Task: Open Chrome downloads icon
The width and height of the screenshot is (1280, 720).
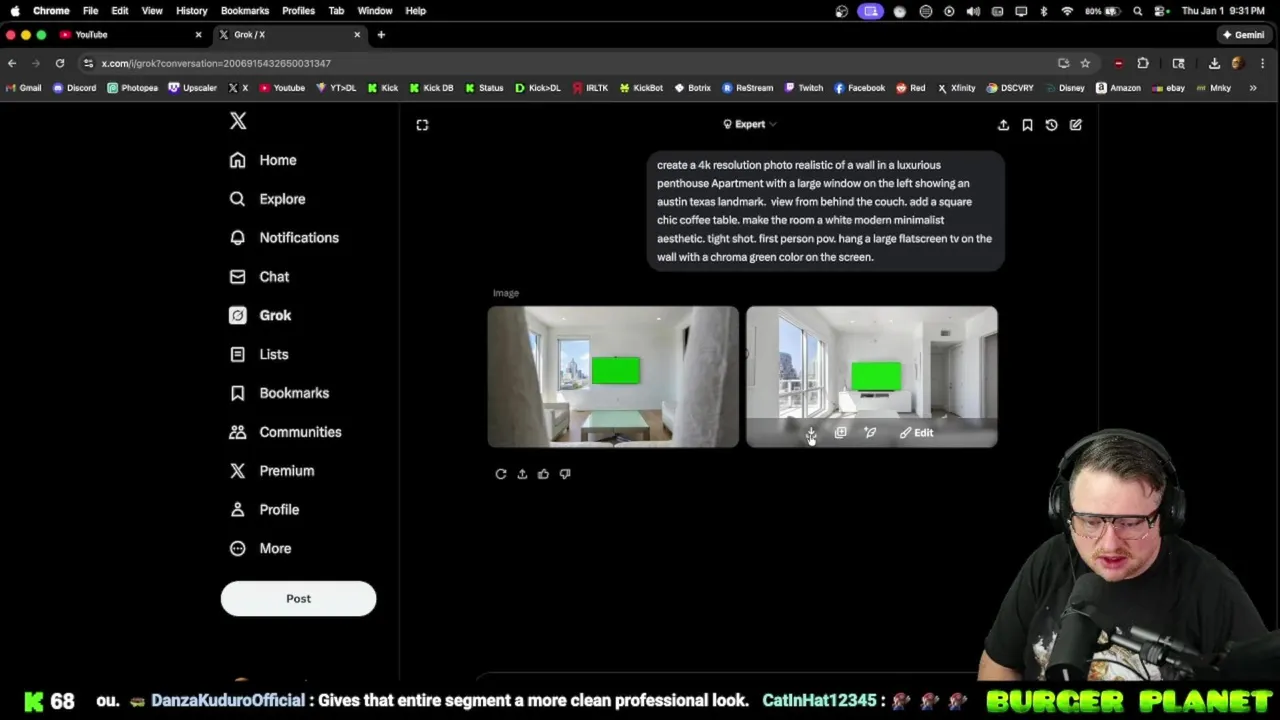Action: pyautogui.click(x=1214, y=63)
